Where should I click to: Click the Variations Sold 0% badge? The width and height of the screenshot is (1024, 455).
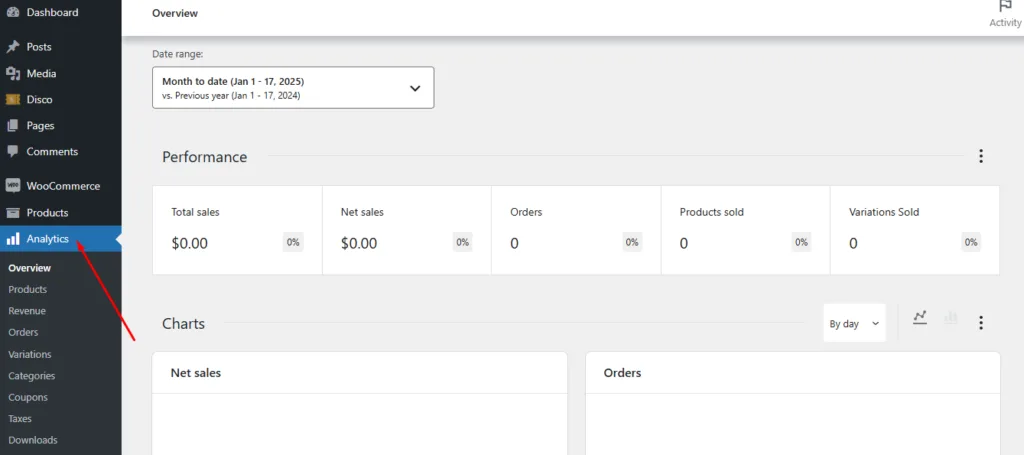[971, 242]
